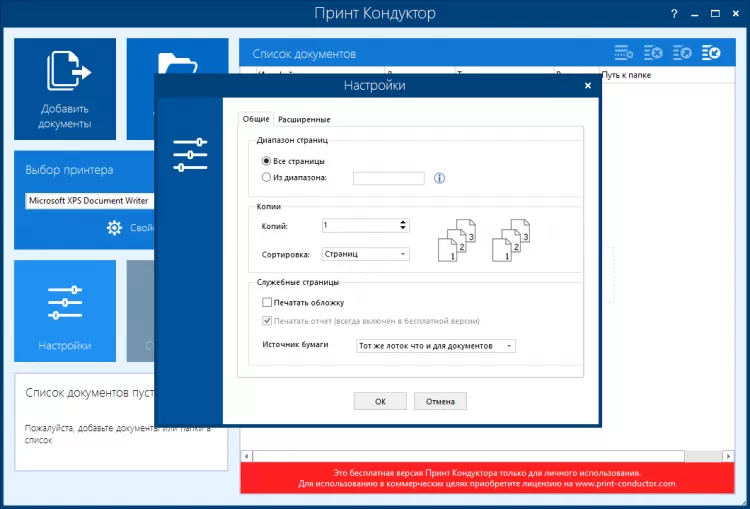
Task: Close the Настройки dialog with X
Action: [x=588, y=86]
